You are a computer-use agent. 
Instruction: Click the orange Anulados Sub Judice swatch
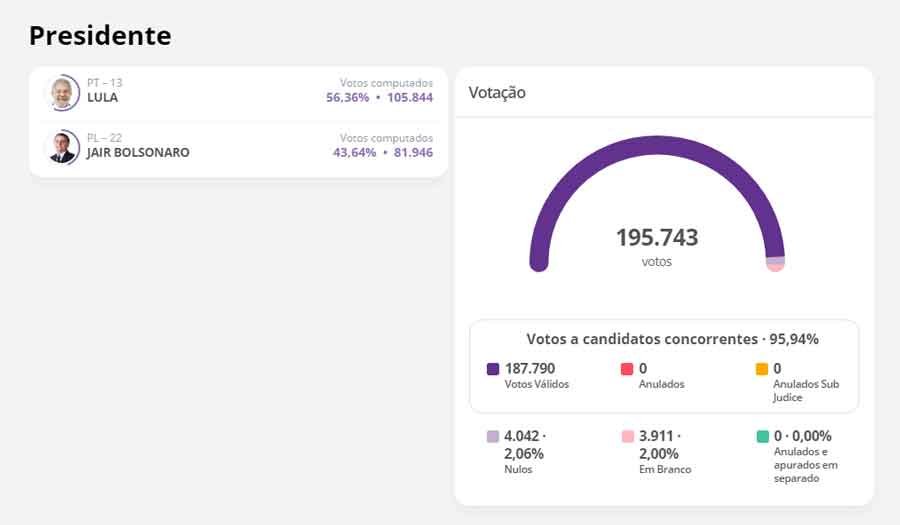(x=762, y=369)
